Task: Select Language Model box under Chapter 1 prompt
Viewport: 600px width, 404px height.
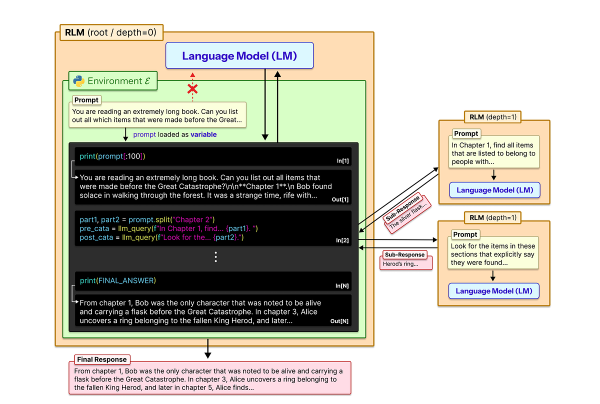Action: [496, 190]
